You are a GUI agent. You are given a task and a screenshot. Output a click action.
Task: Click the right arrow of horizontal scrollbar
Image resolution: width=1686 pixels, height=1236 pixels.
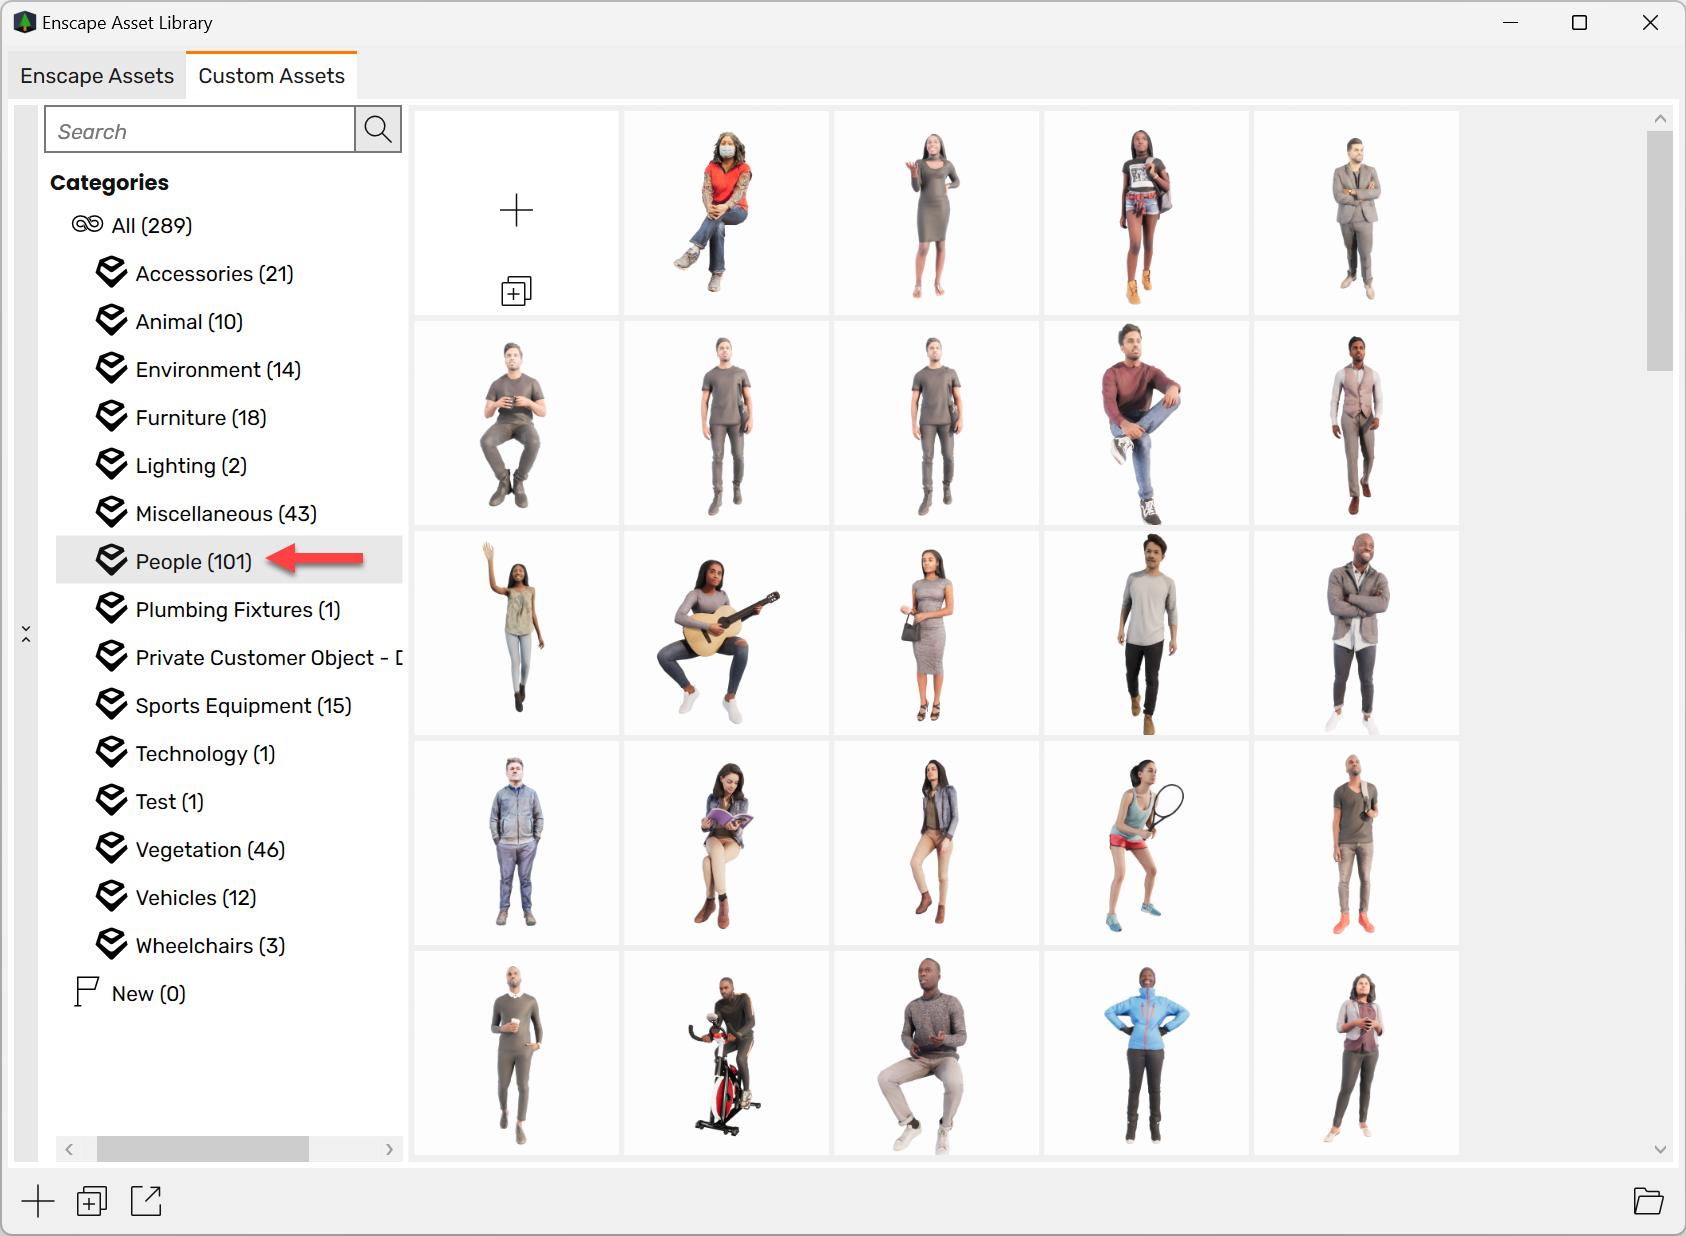click(390, 1149)
